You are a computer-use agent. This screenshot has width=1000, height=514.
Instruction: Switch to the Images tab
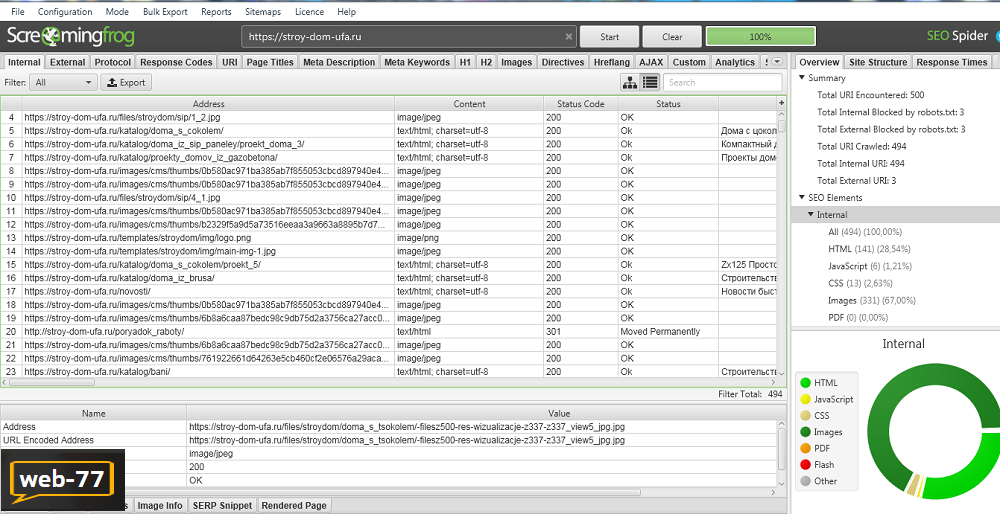pyautogui.click(x=517, y=62)
